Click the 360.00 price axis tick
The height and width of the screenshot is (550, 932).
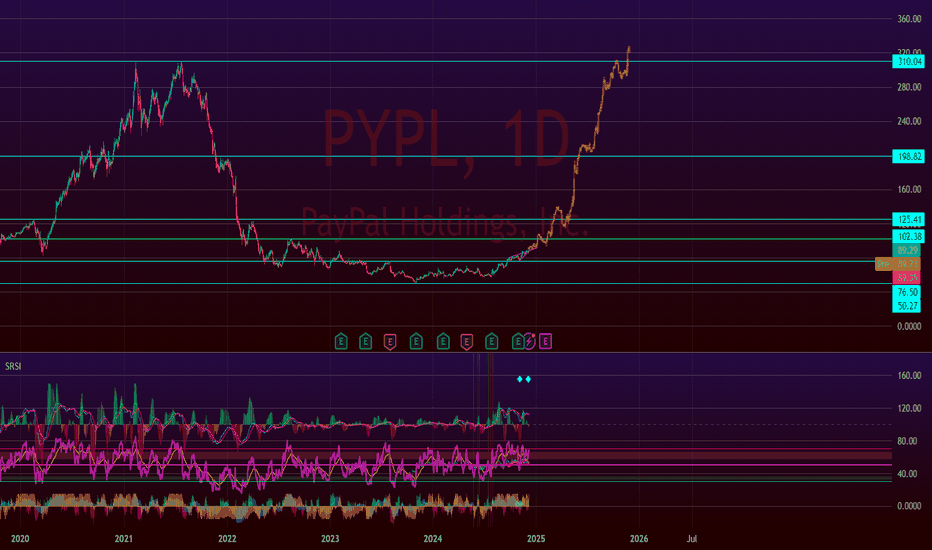coord(909,19)
